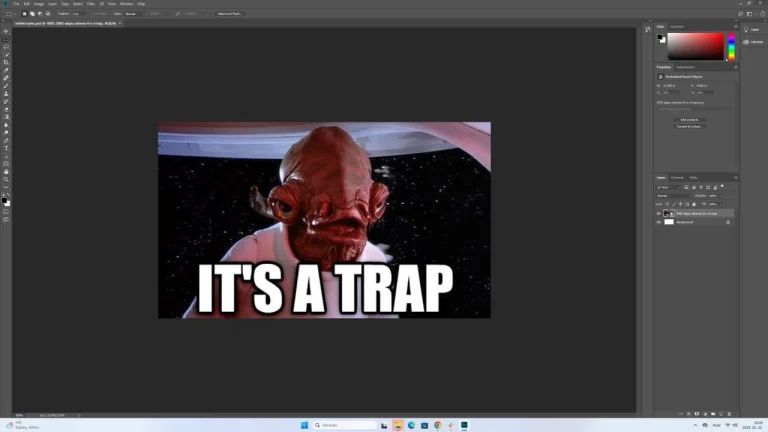Open the Filter menu
Screen dimensions: 768x432
coord(91,3)
